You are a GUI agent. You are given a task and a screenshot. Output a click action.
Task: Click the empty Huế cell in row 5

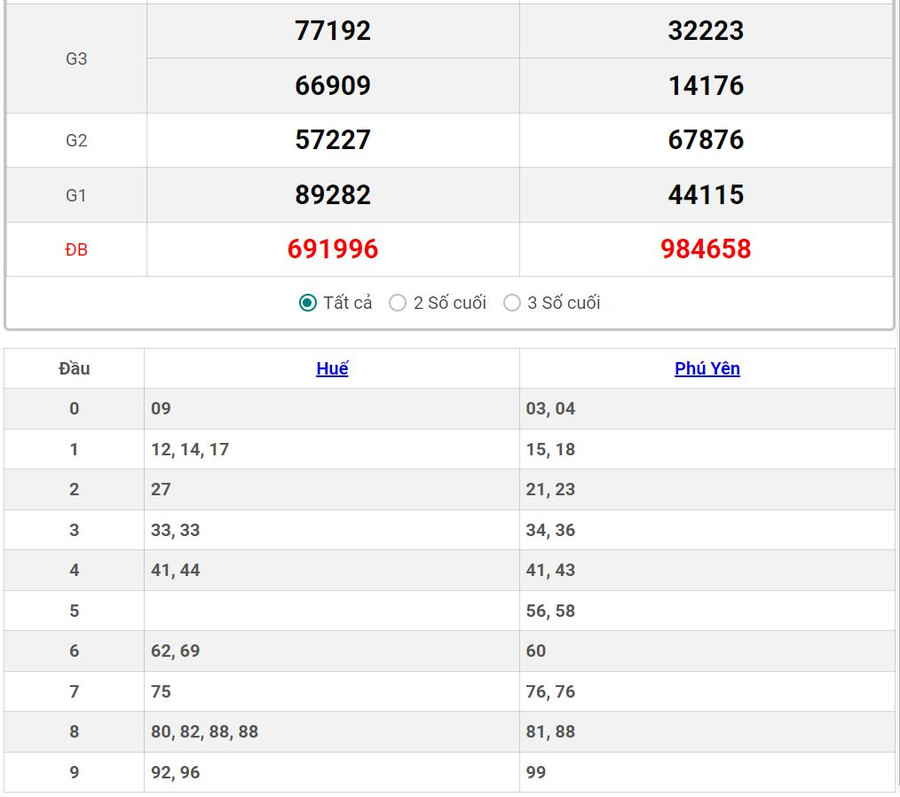[331, 611]
